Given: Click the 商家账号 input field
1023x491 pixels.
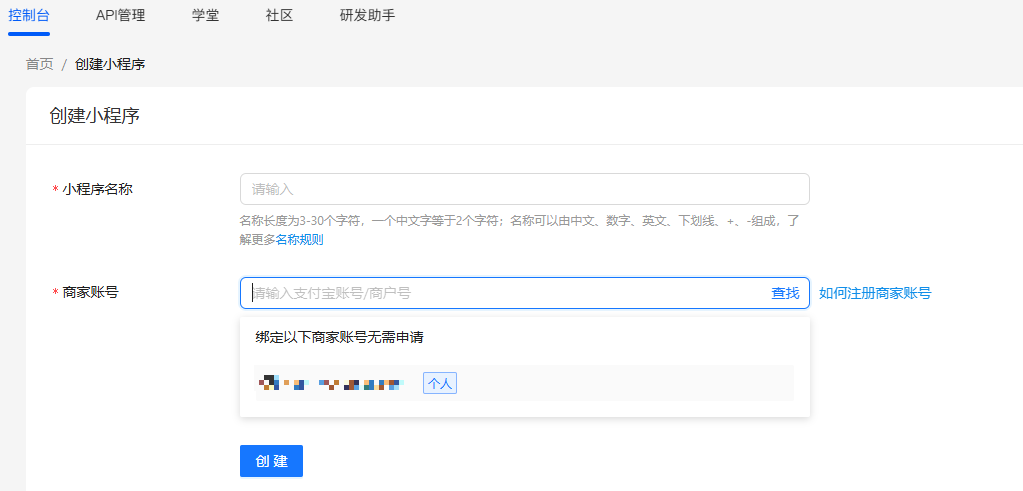Looking at the screenshot, I should (505, 293).
